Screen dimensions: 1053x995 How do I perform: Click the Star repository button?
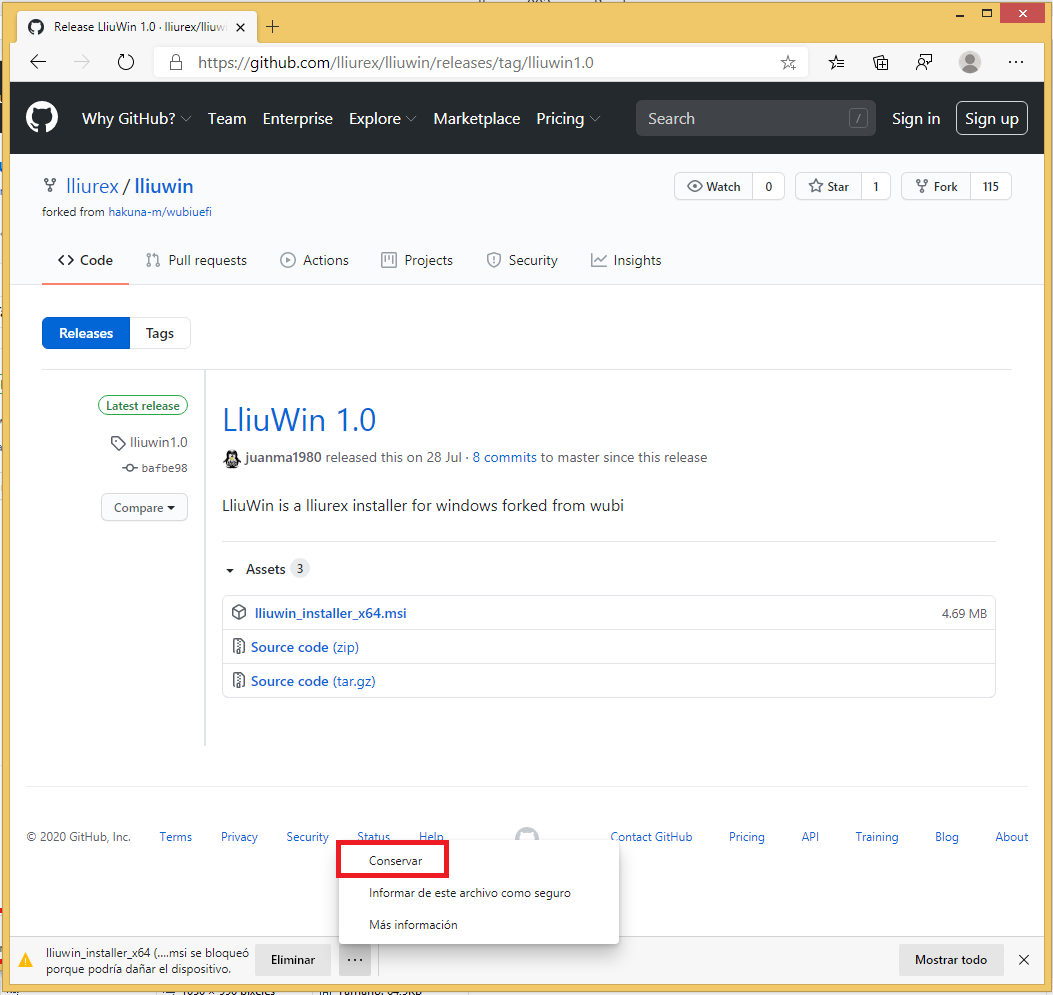tap(828, 186)
